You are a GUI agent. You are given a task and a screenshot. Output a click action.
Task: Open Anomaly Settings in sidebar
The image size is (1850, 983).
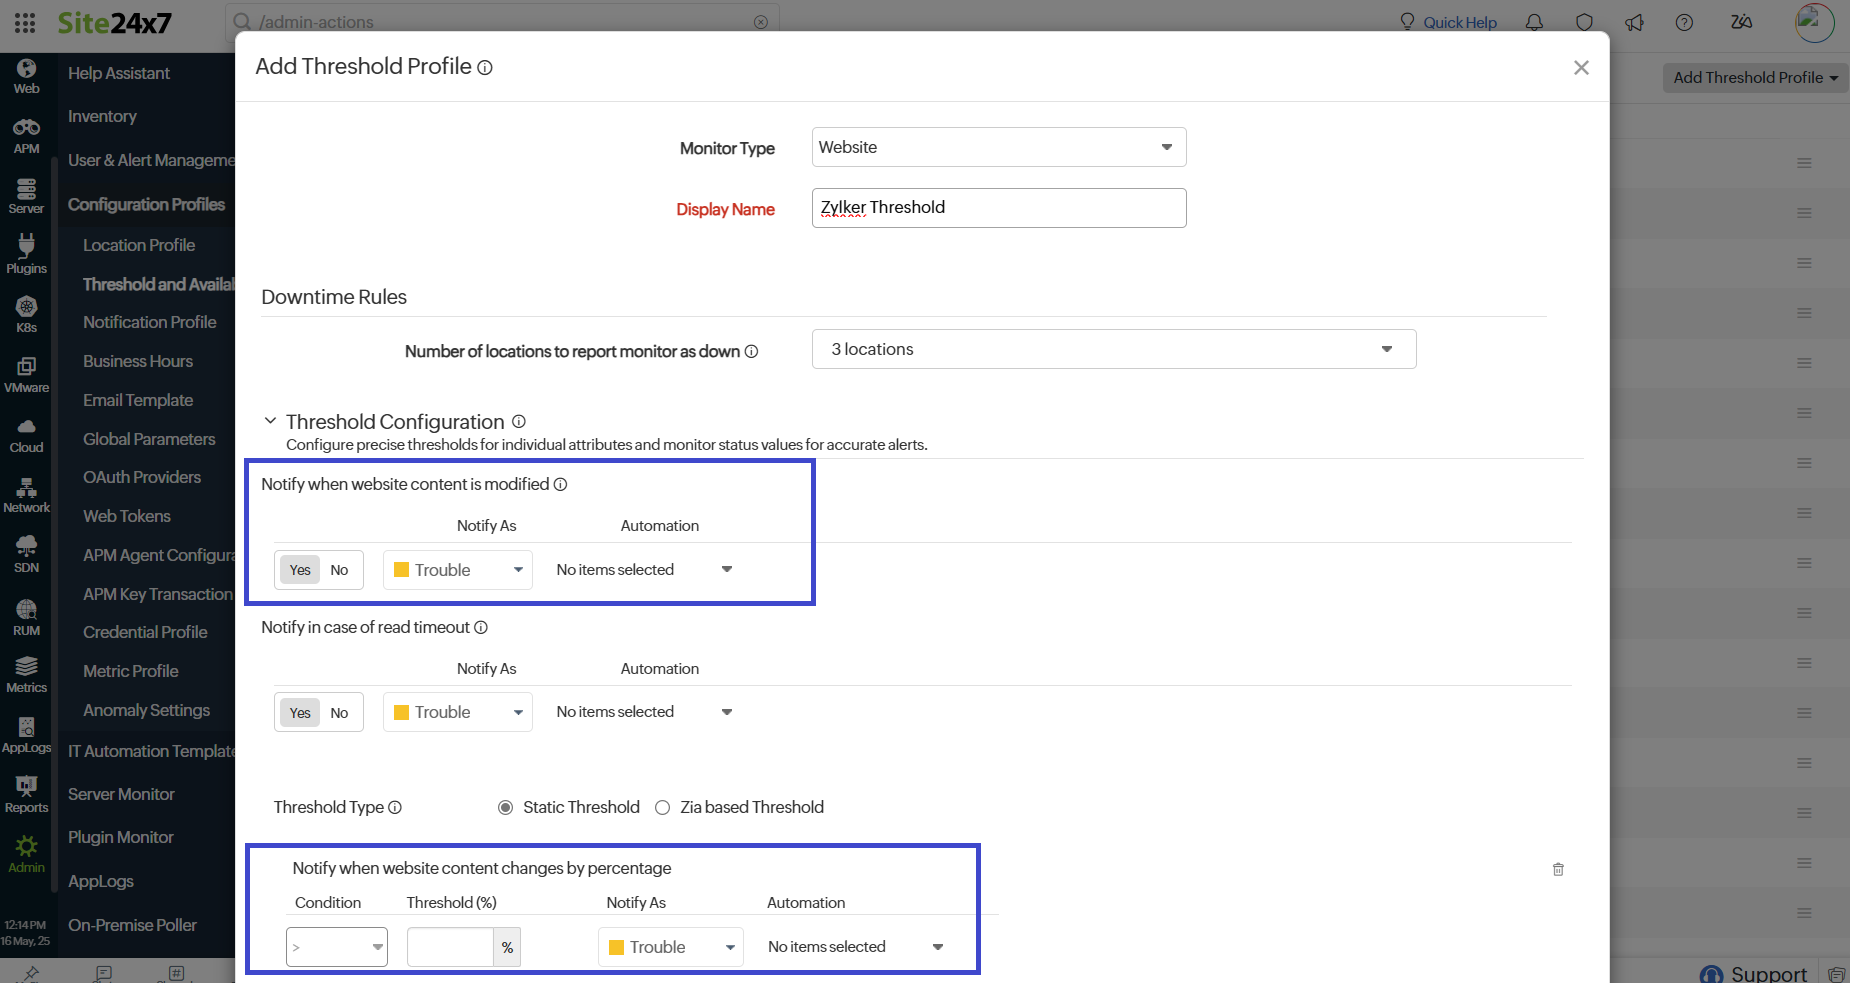tap(147, 710)
